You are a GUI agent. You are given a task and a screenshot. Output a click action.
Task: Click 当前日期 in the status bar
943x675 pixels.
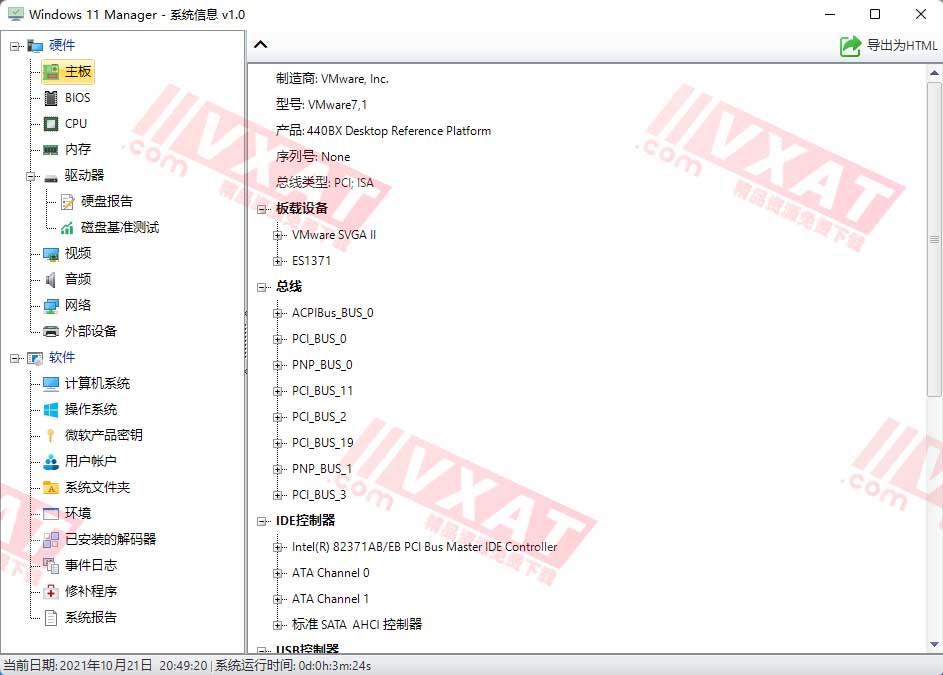pos(105,665)
